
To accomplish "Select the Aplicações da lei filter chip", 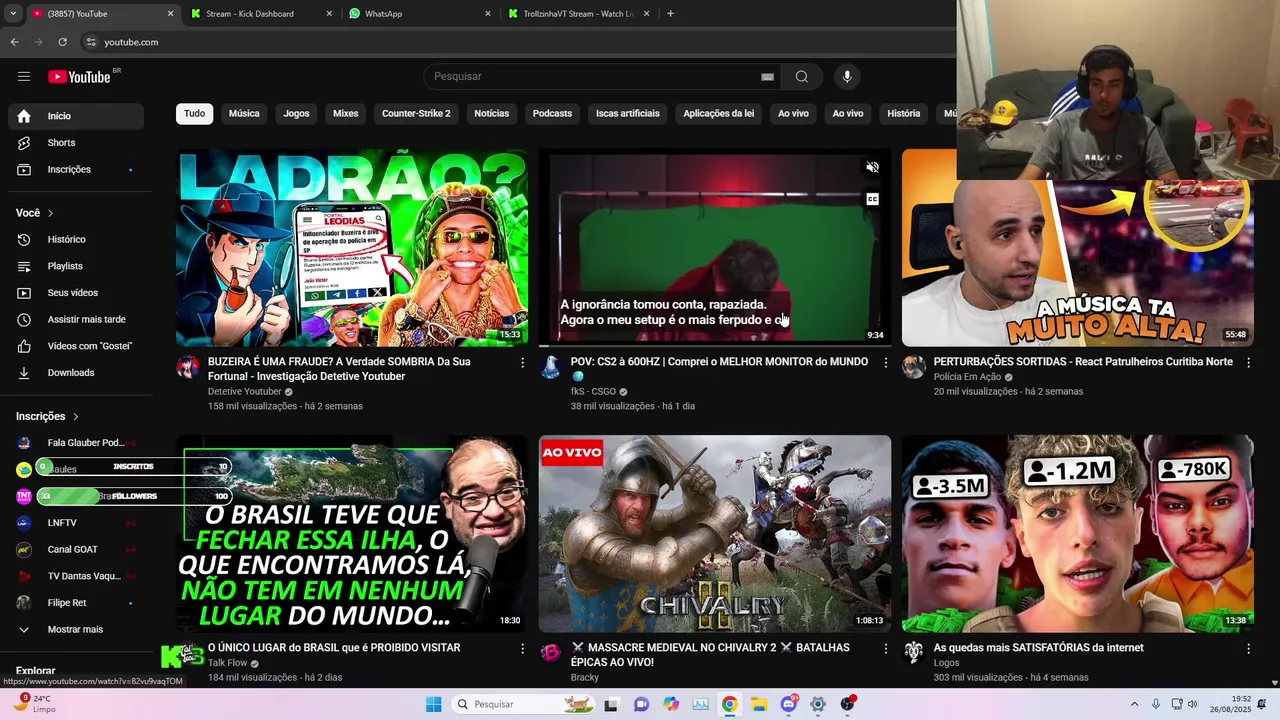I will pyautogui.click(x=719, y=114).
